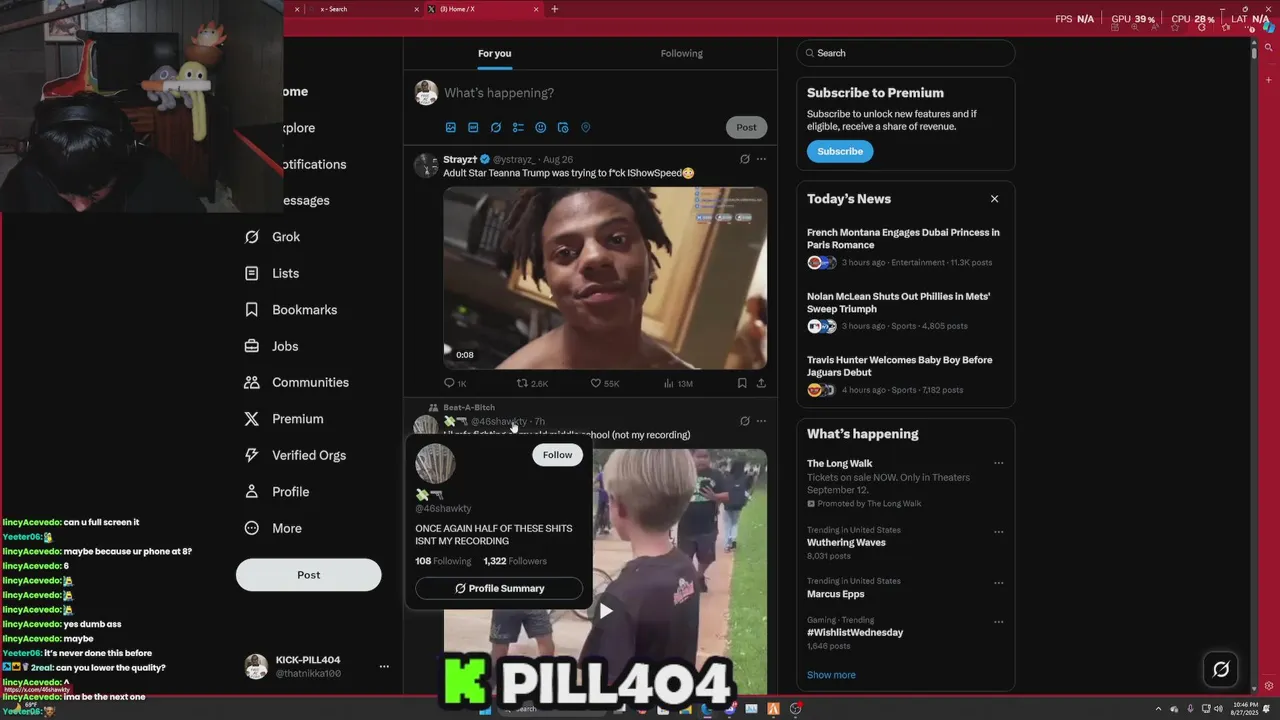Open Grok on the 46shawkty post
Image resolution: width=1280 pixels, height=720 pixels.
745,421
